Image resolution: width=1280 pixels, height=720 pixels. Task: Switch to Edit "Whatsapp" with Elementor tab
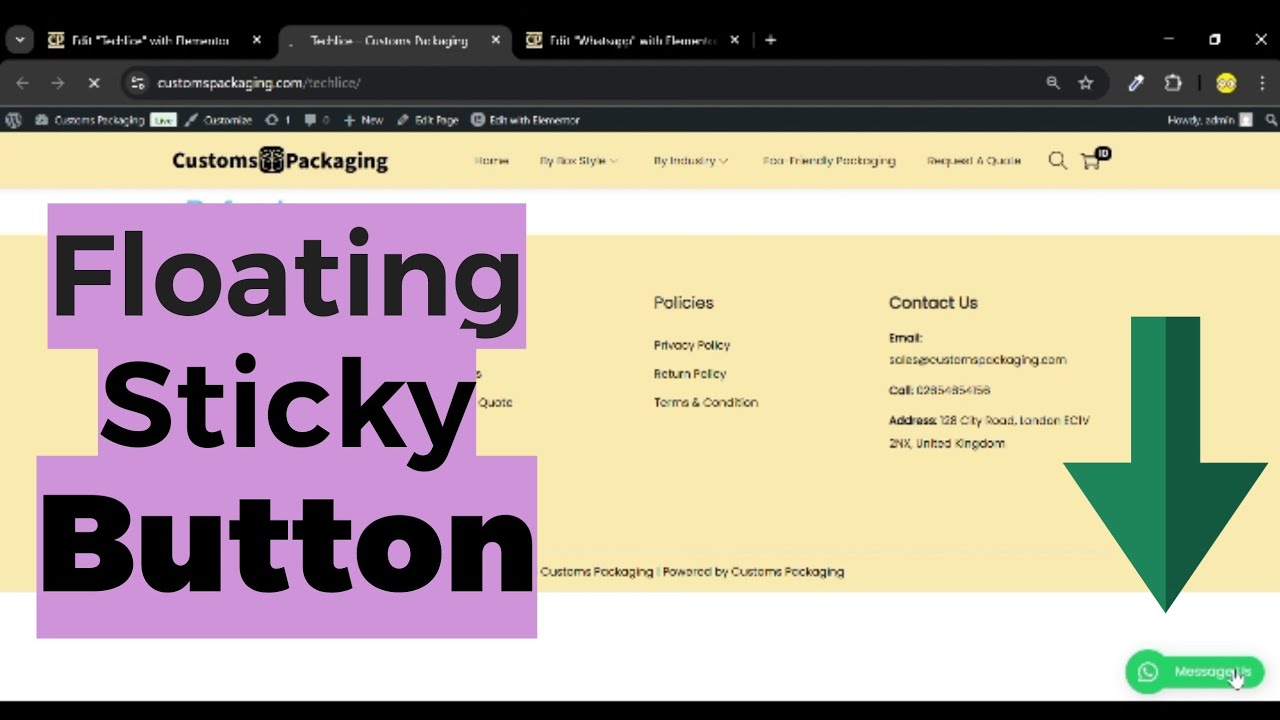tap(620, 40)
